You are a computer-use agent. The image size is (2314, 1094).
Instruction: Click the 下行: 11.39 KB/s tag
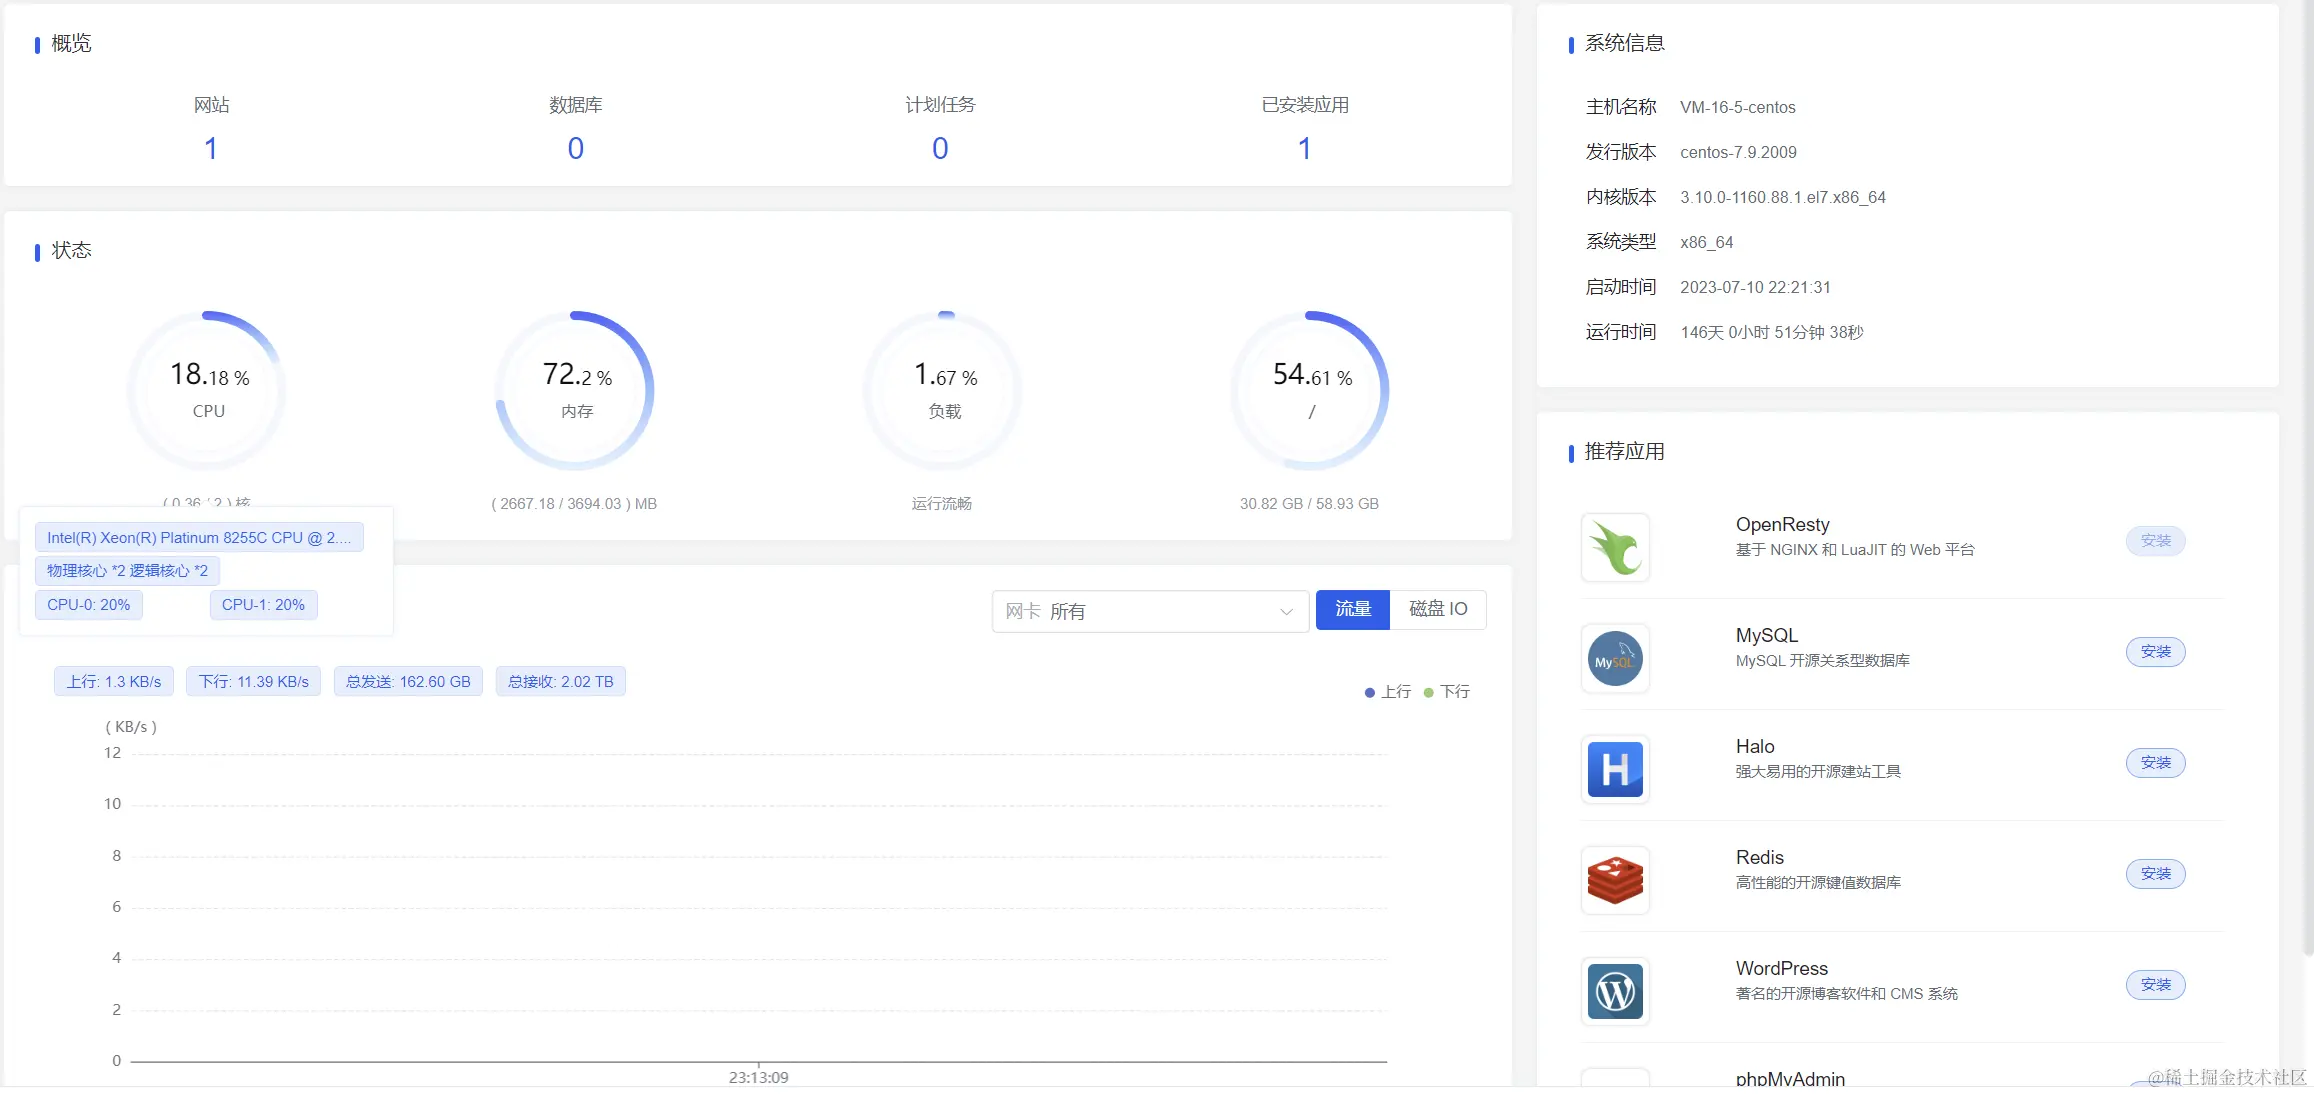tap(254, 682)
